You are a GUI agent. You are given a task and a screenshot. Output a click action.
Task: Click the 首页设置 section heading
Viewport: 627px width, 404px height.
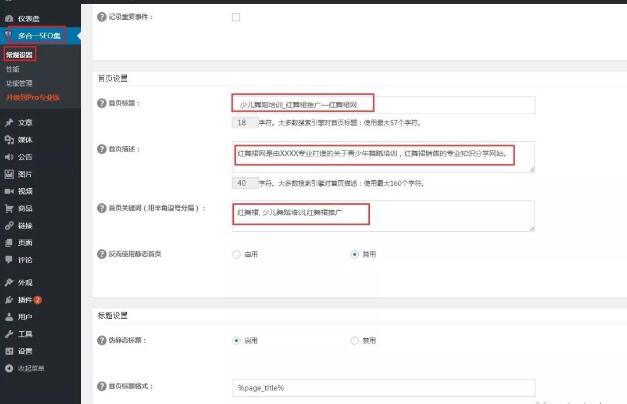tap(113, 78)
